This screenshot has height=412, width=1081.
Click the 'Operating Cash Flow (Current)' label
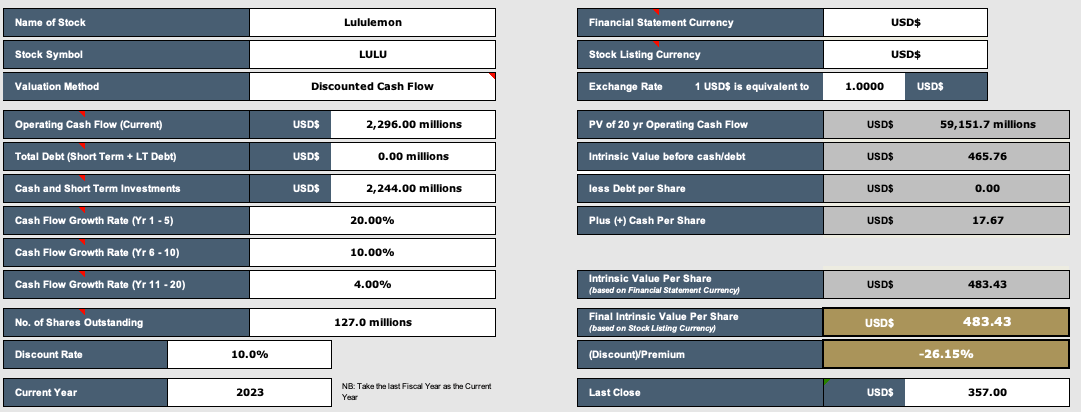[x=127, y=125]
